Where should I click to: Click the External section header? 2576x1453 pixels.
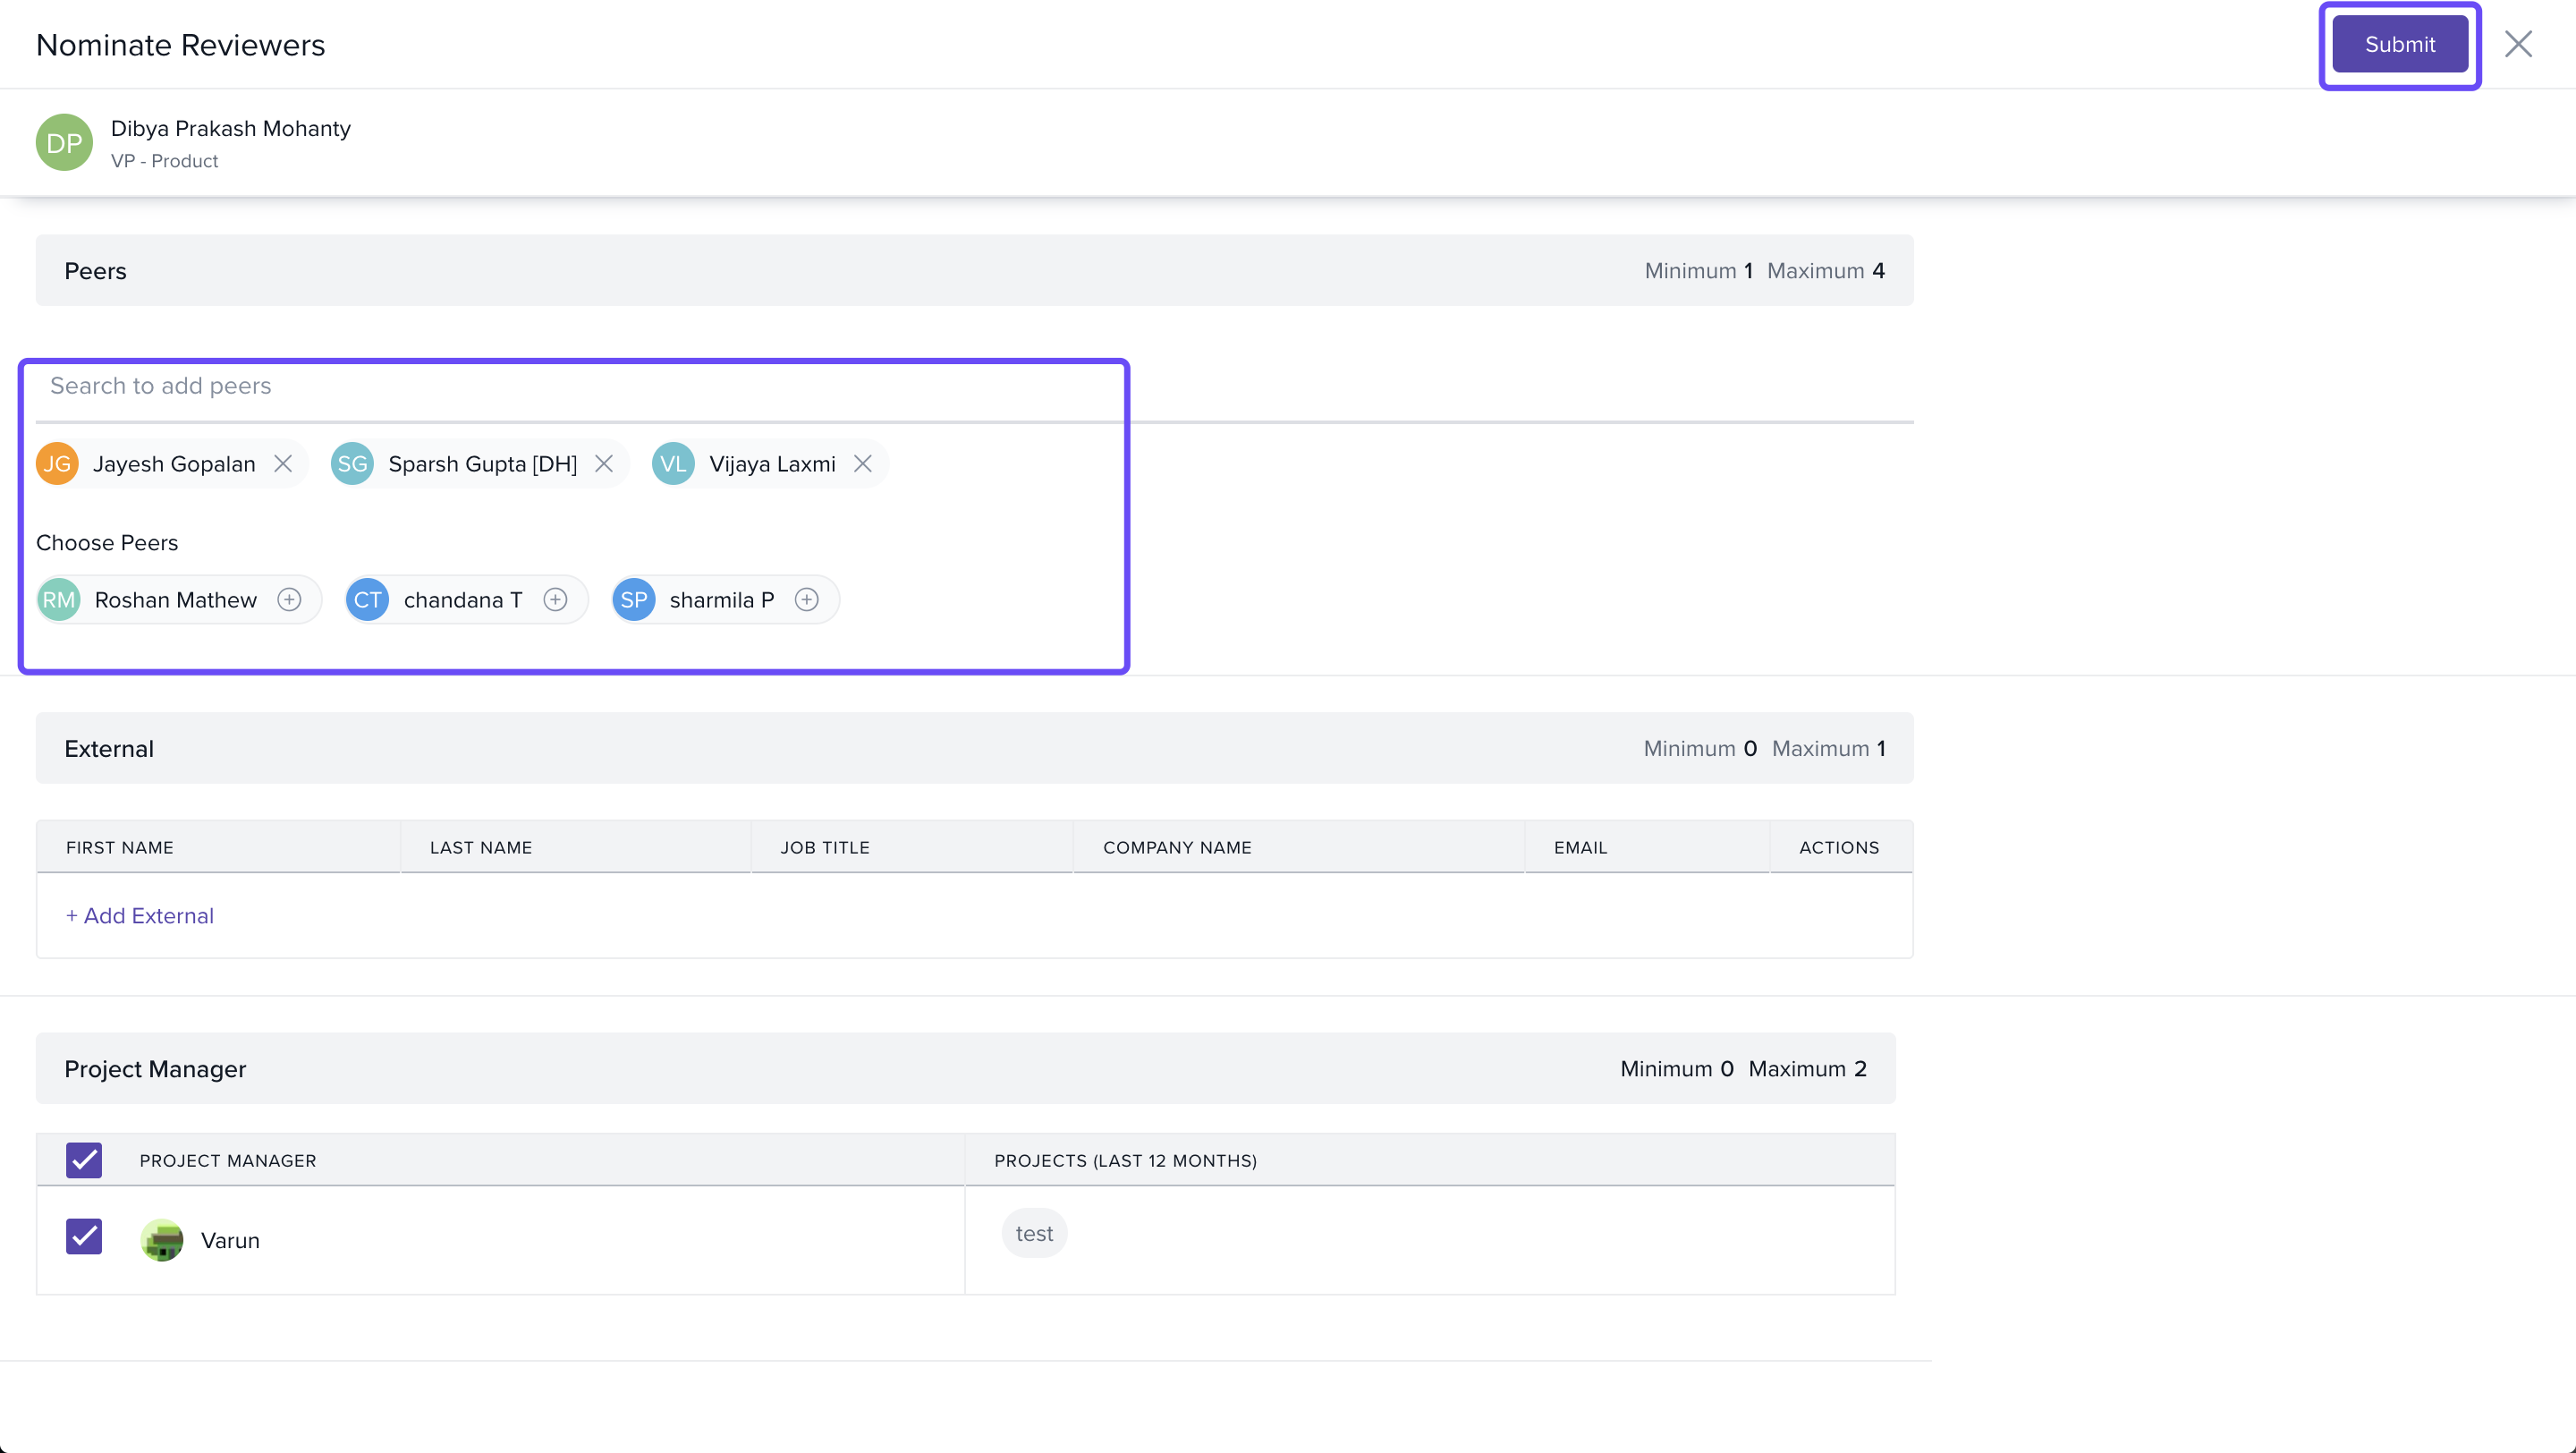109,749
